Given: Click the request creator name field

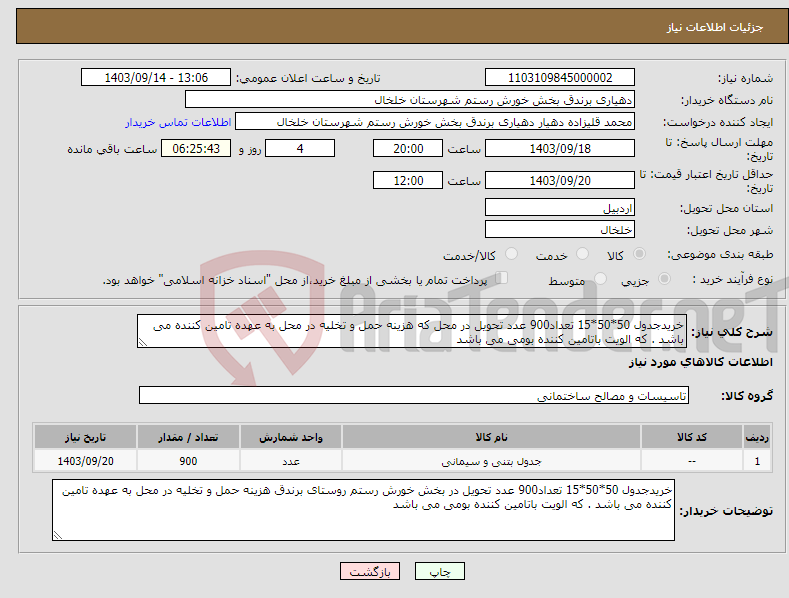Looking at the screenshot, I should coord(435,122).
